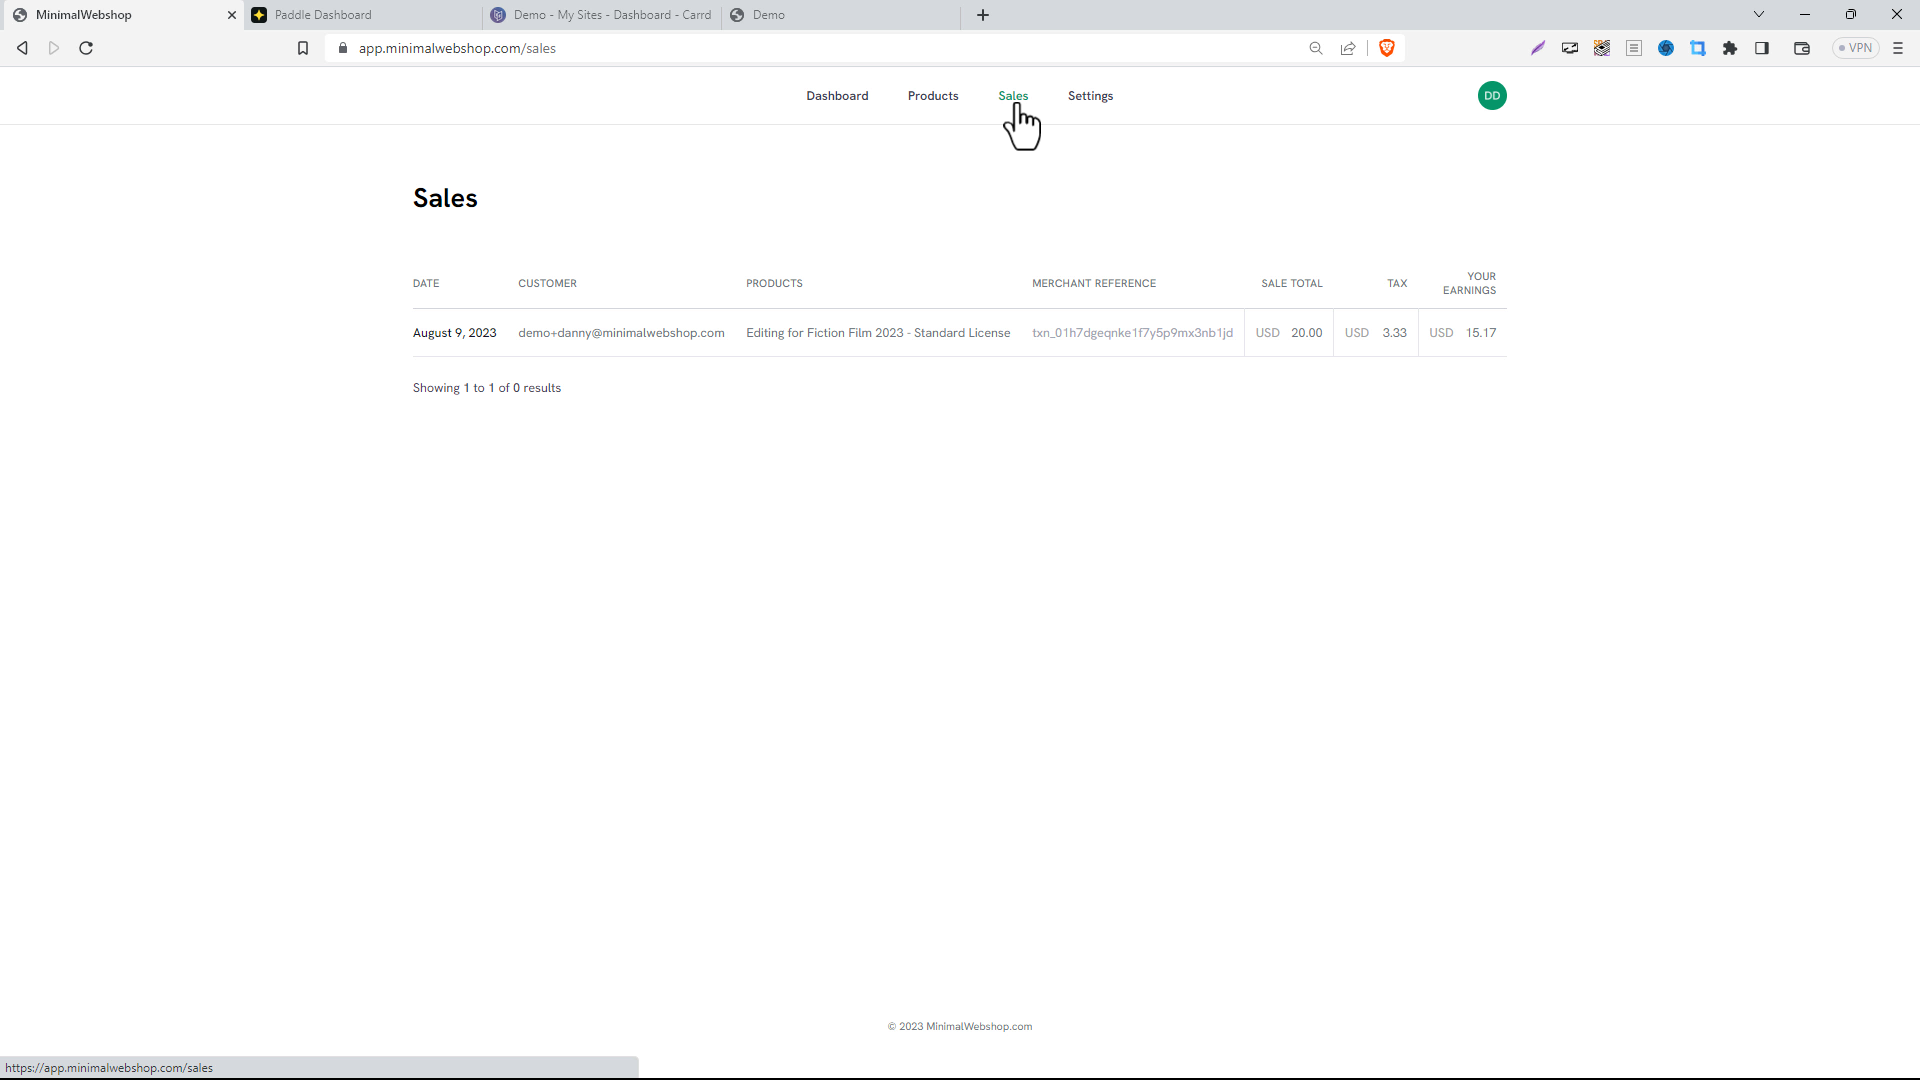Bookmark this page with bookmark icon
This screenshot has width=1920, height=1080.
pyautogui.click(x=303, y=48)
